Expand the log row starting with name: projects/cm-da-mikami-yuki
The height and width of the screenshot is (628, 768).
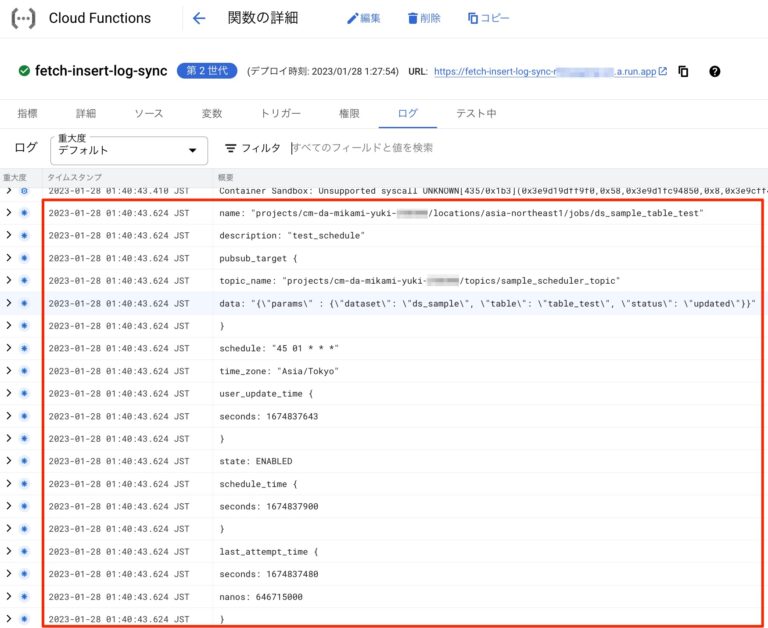point(8,213)
